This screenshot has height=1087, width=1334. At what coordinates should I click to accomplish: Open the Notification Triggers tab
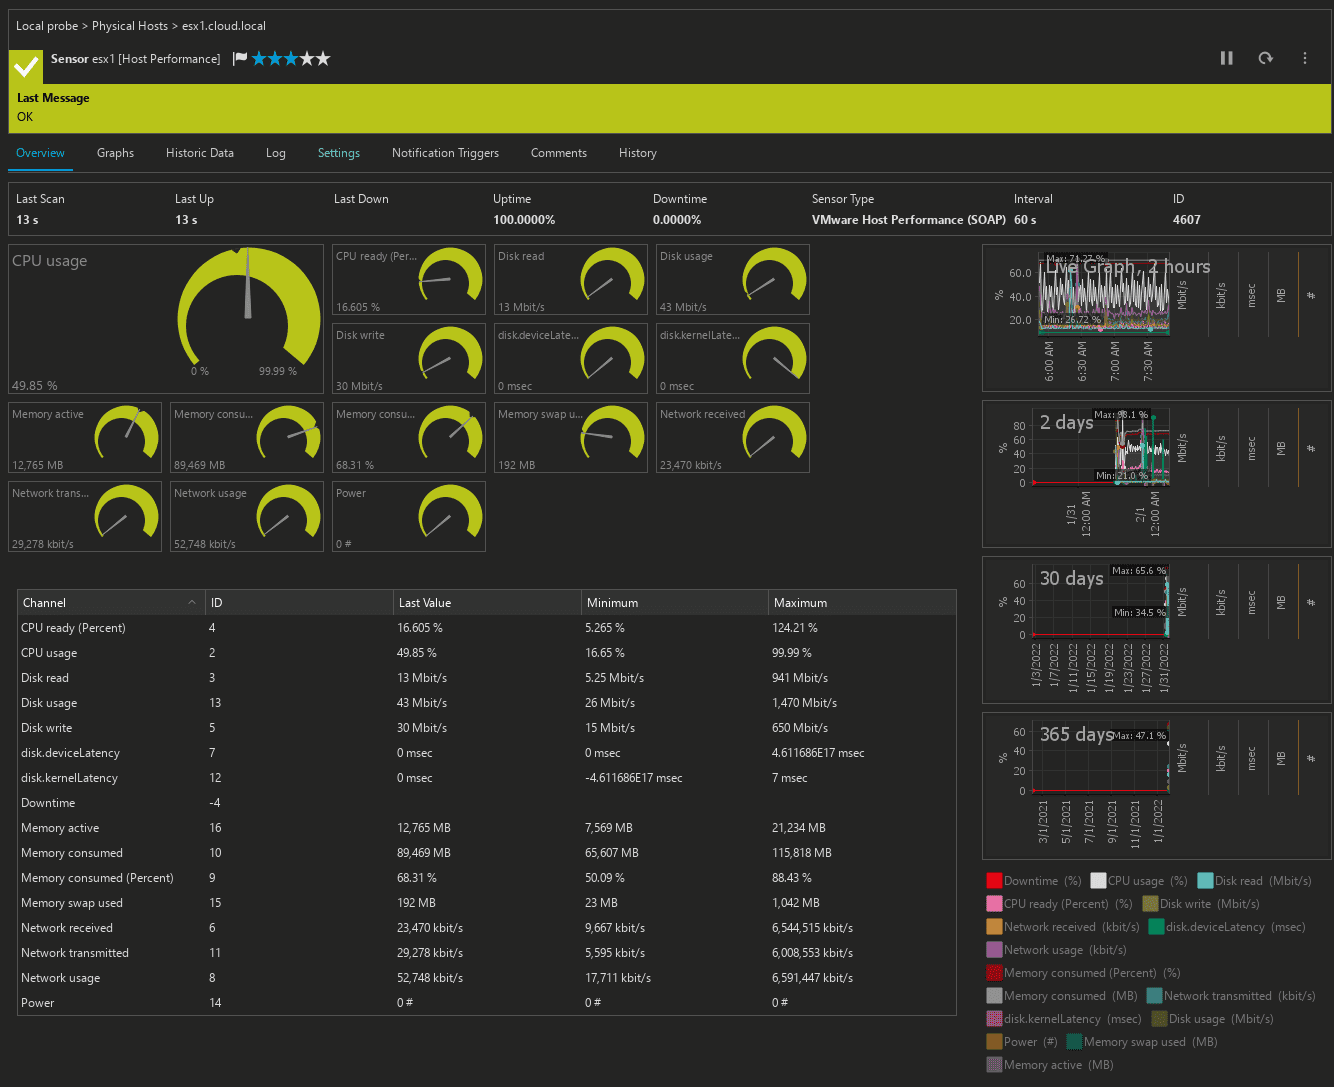(x=445, y=153)
